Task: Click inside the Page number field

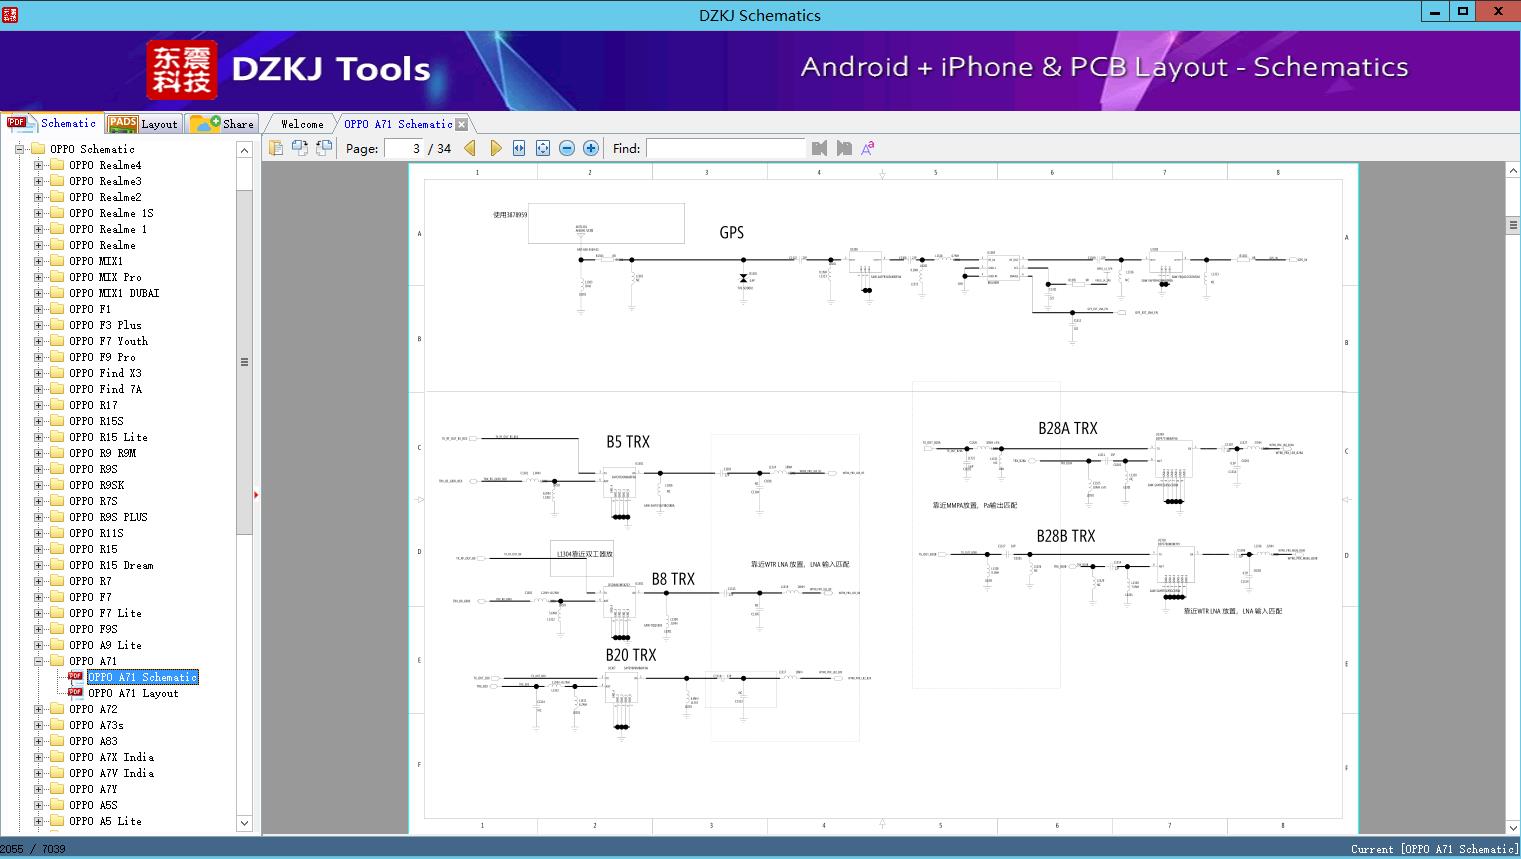Action: [x=404, y=148]
